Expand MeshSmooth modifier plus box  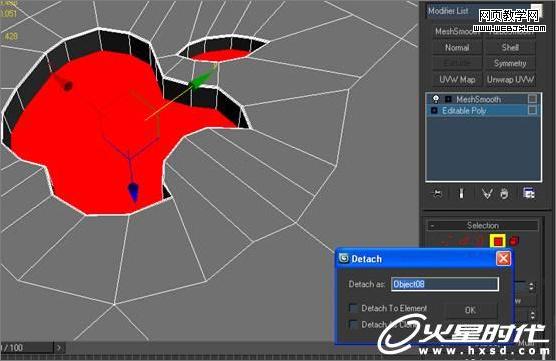(x=448, y=99)
